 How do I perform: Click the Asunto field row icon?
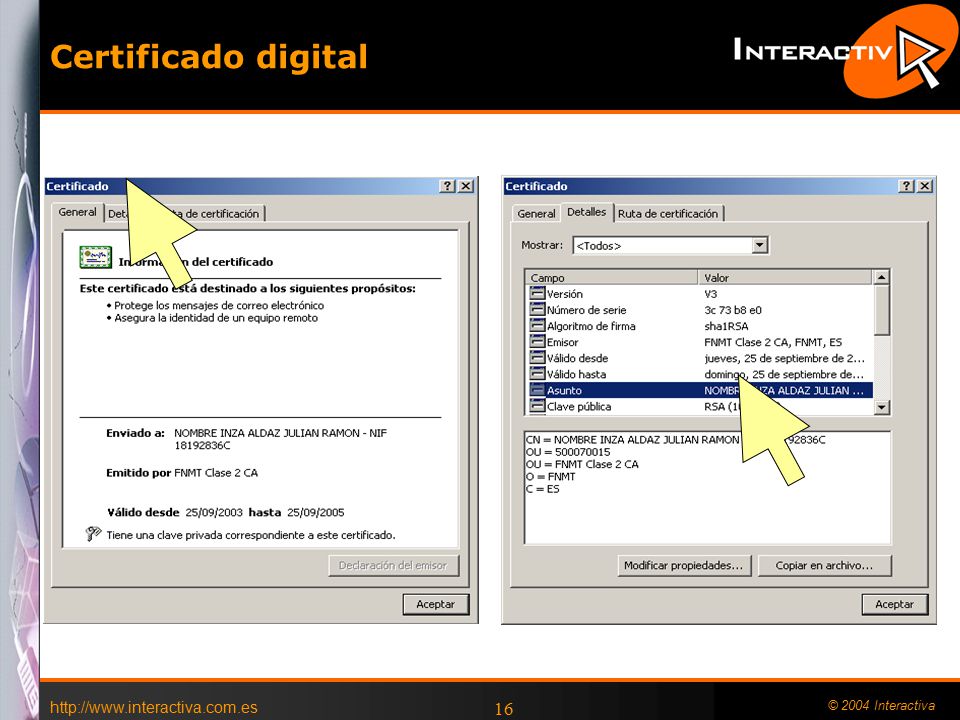tap(537, 390)
